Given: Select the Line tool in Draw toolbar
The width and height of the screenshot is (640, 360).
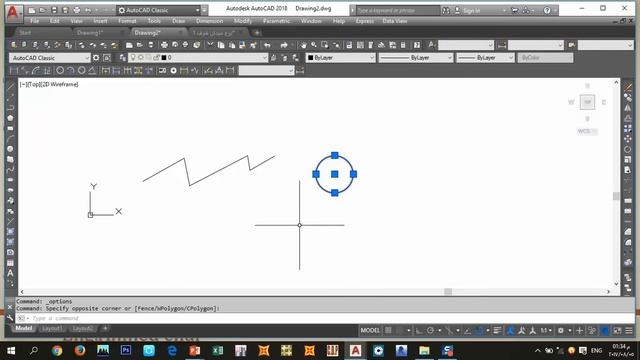Looking at the screenshot, I should coord(10,87).
